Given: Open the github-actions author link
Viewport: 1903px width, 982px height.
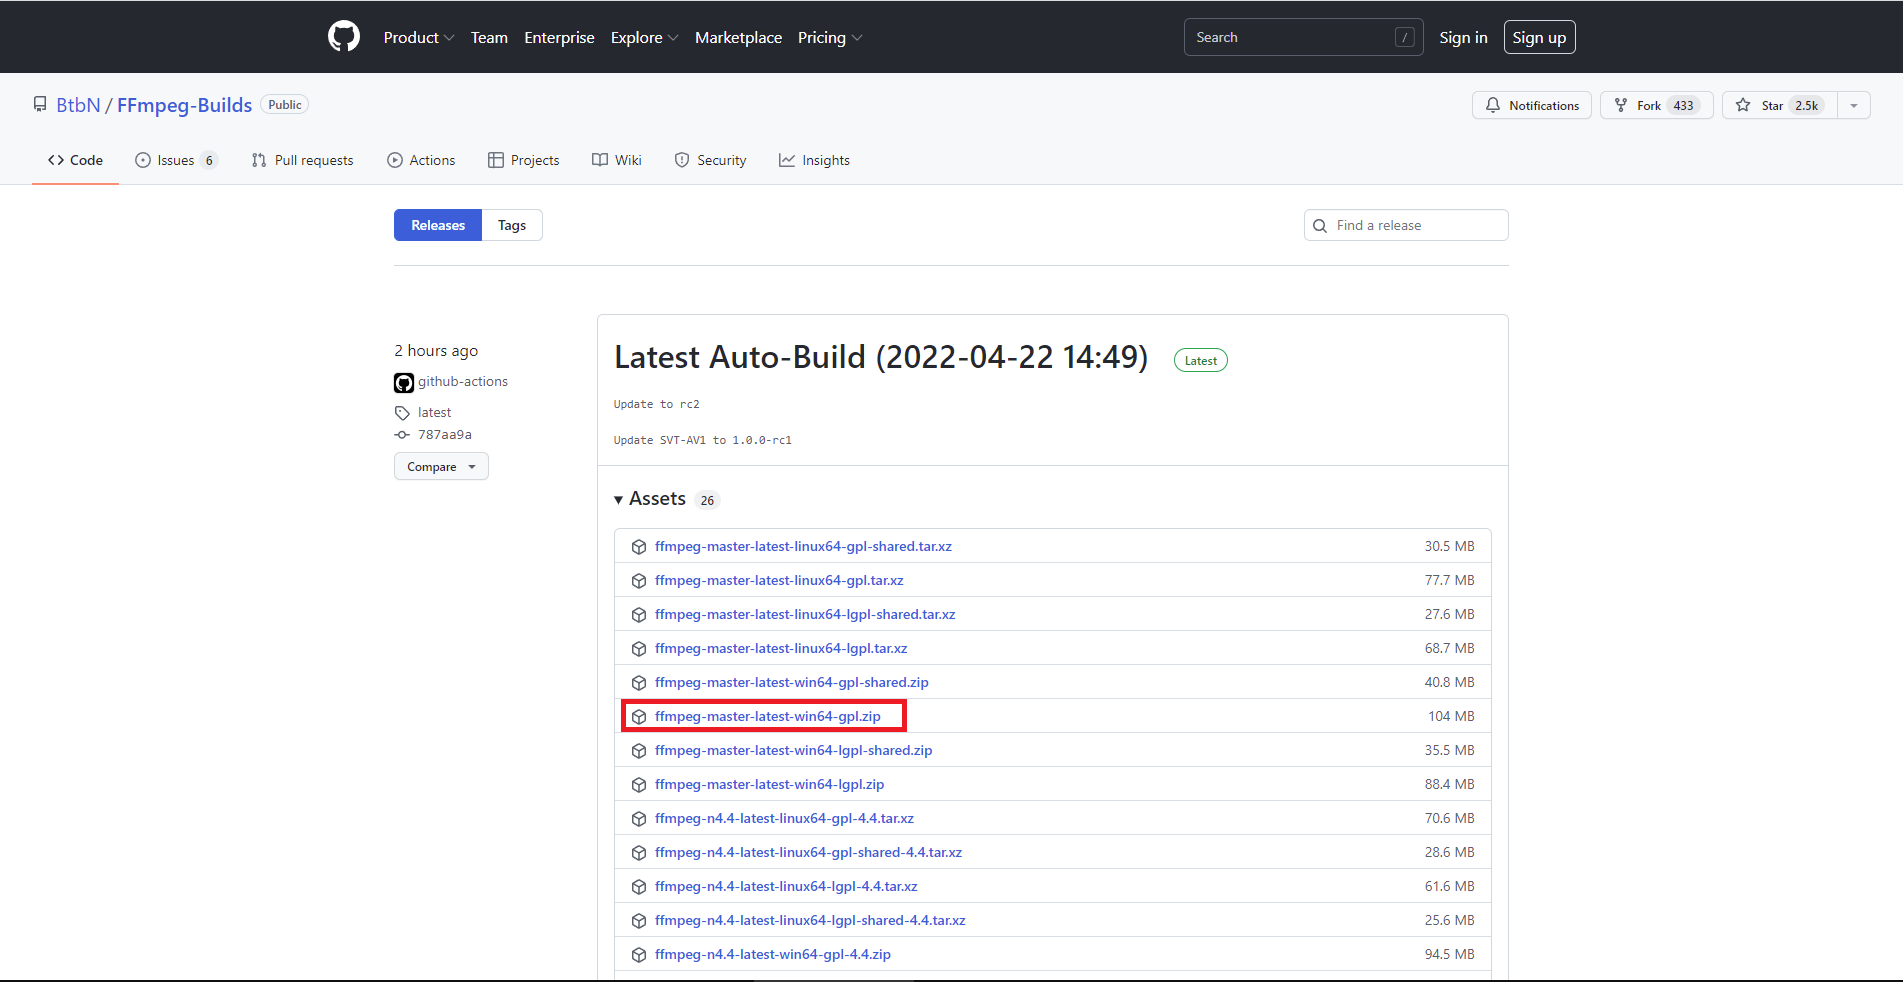Looking at the screenshot, I should [463, 382].
